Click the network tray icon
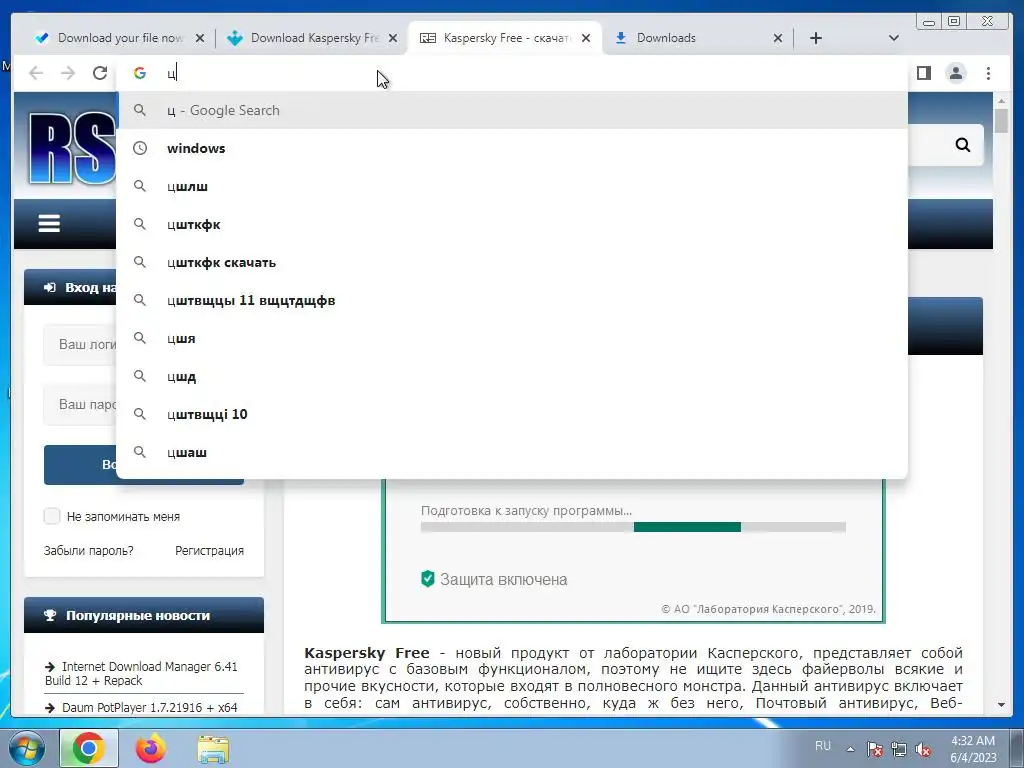Screen dimensions: 1024x768 [899, 749]
